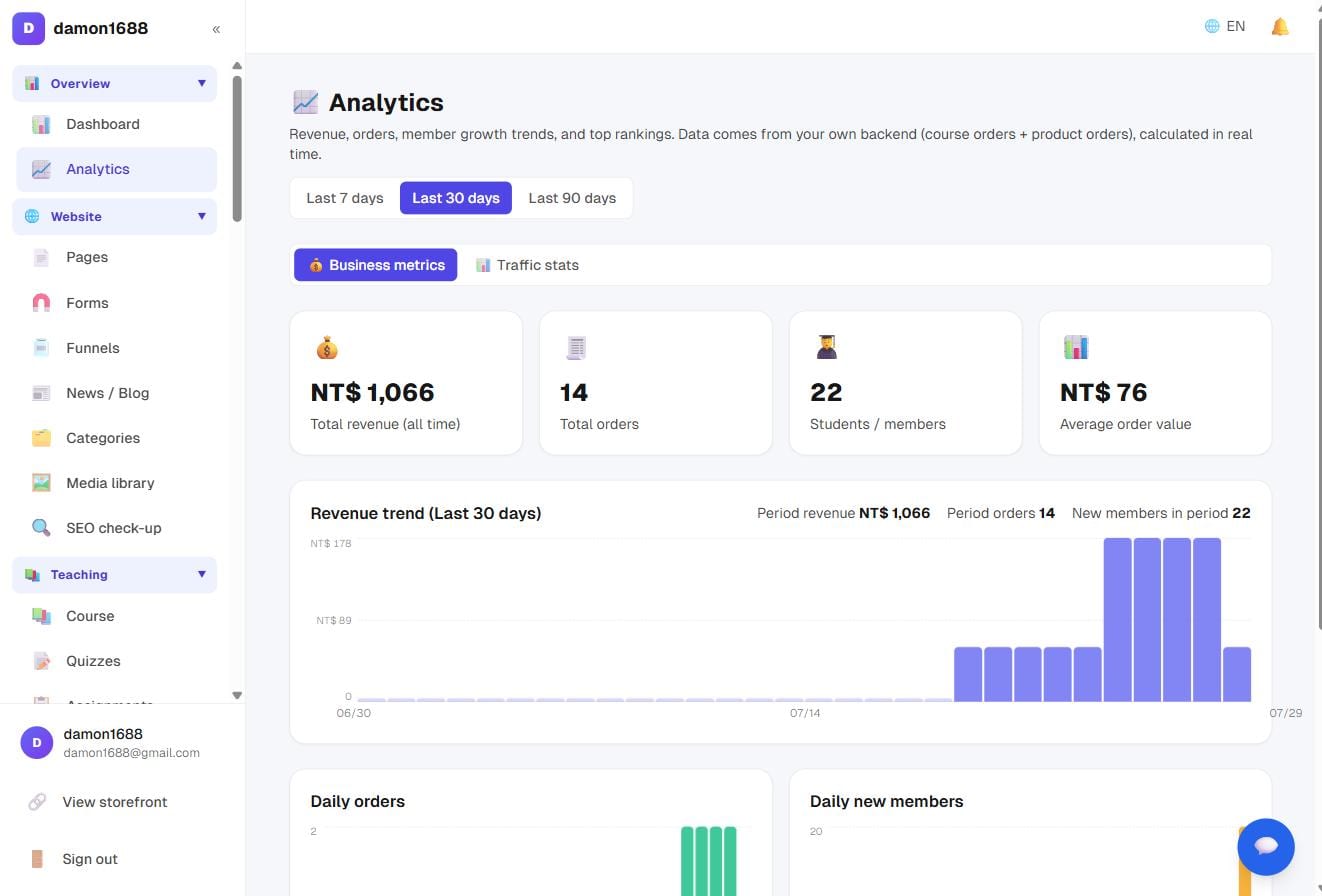
Task: Click the Overview section header
Action: tap(114, 84)
